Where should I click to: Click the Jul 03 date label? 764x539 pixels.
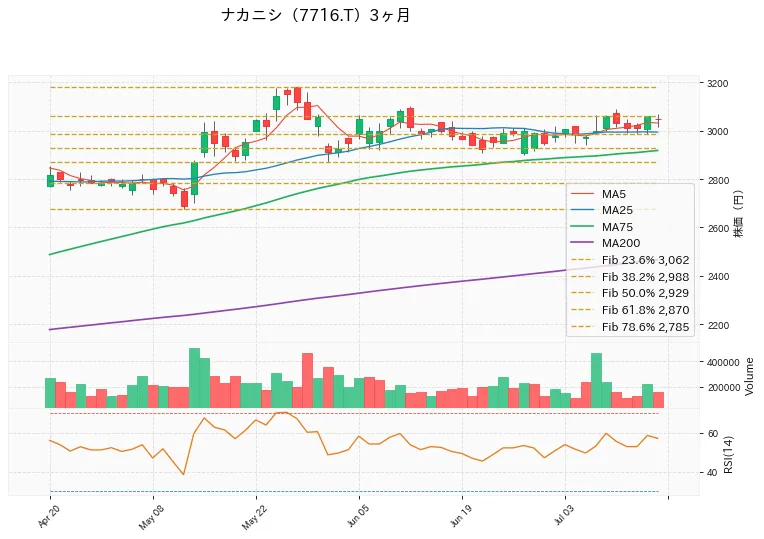click(564, 516)
